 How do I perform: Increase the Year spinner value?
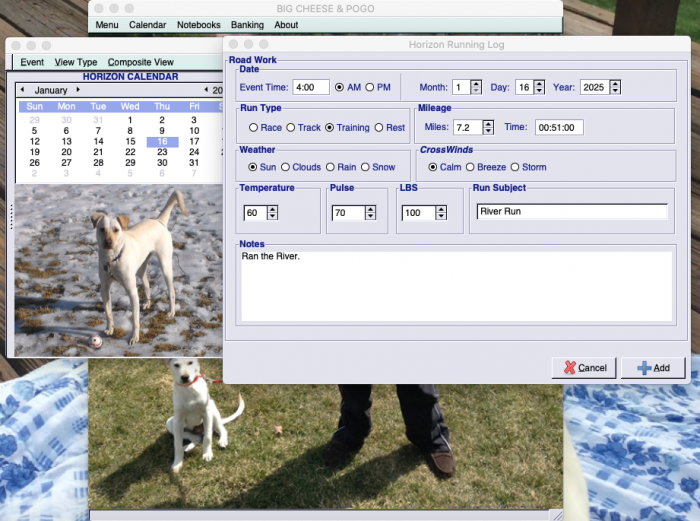point(613,83)
